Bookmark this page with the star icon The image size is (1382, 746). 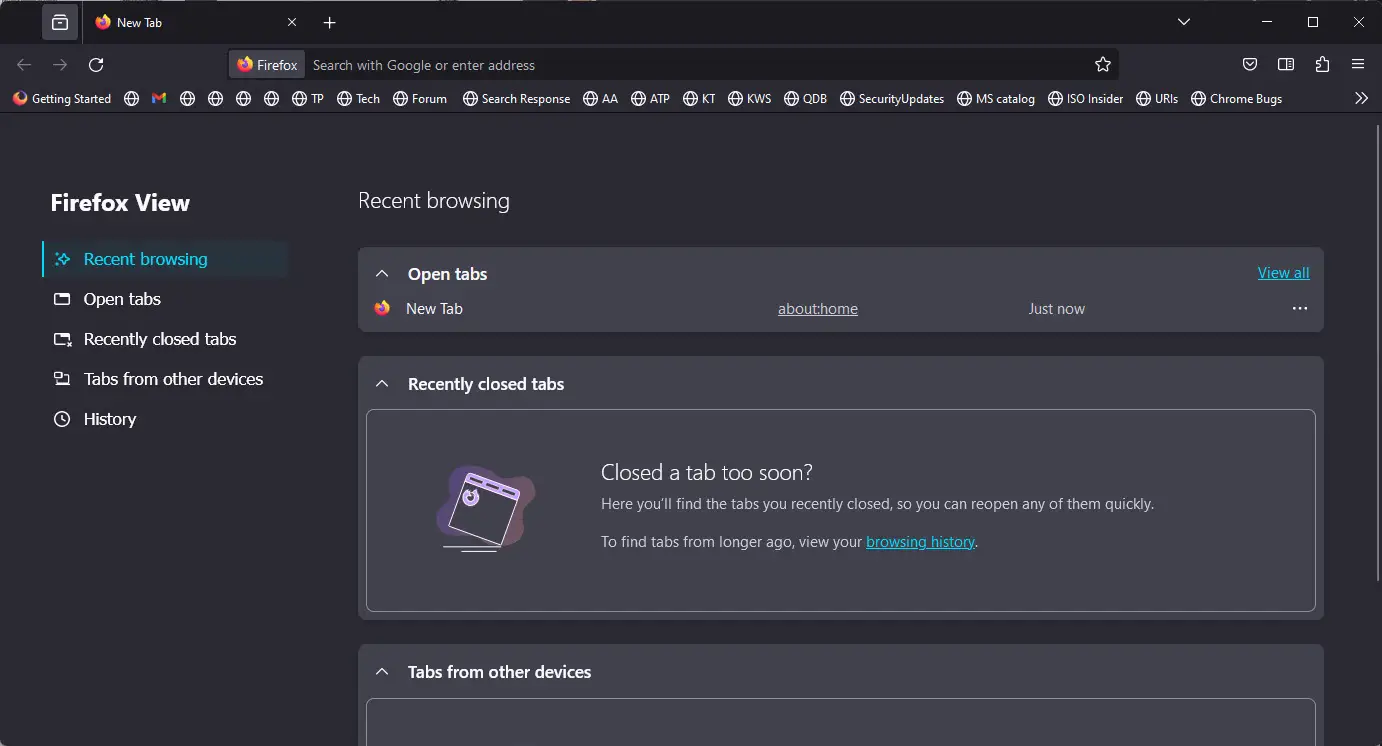(1103, 65)
